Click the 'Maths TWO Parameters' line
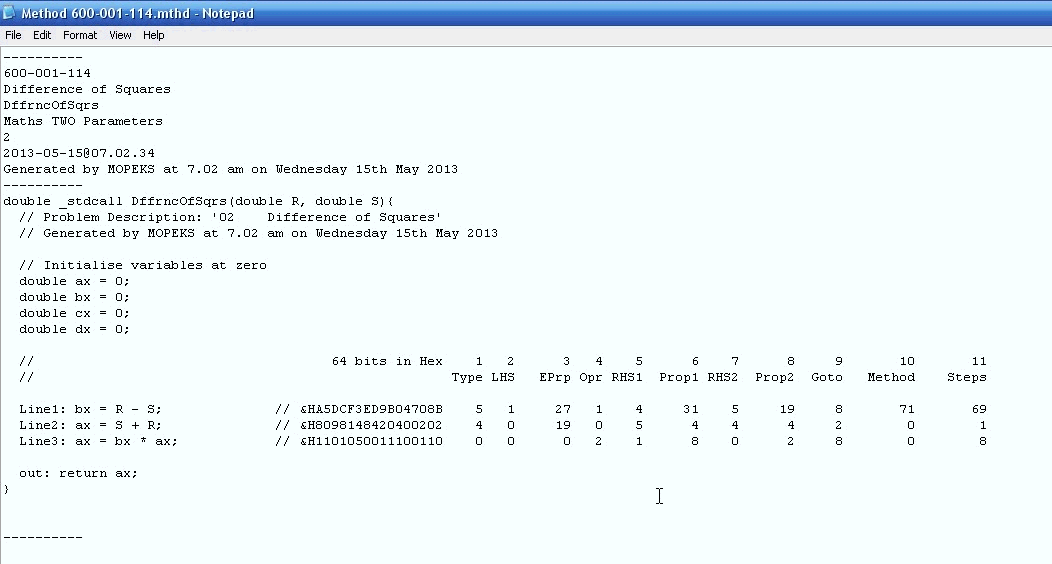 click(x=83, y=121)
